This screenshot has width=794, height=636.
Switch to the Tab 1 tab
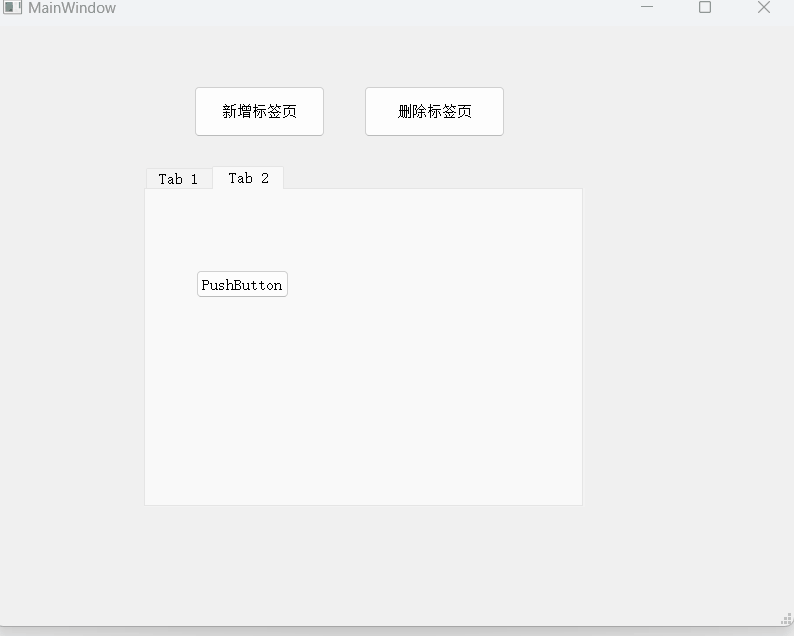179,179
